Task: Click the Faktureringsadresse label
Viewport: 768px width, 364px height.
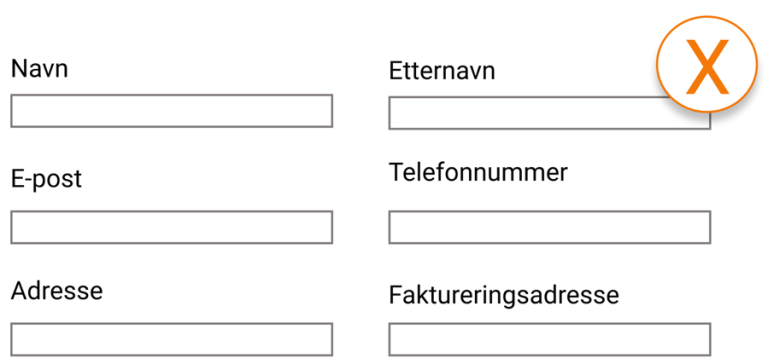Action: pyautogui.click(x=504, y=295)
